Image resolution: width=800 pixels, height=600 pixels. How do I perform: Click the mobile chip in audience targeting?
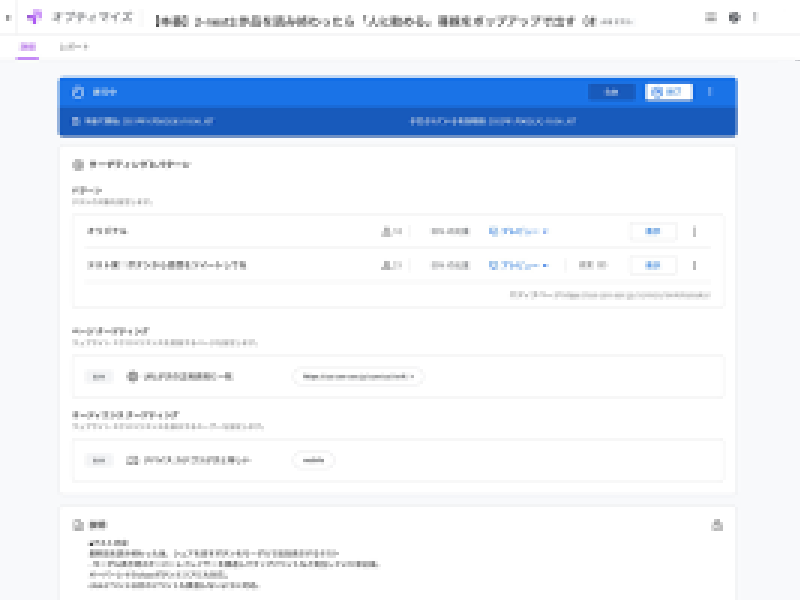[313, 460]
